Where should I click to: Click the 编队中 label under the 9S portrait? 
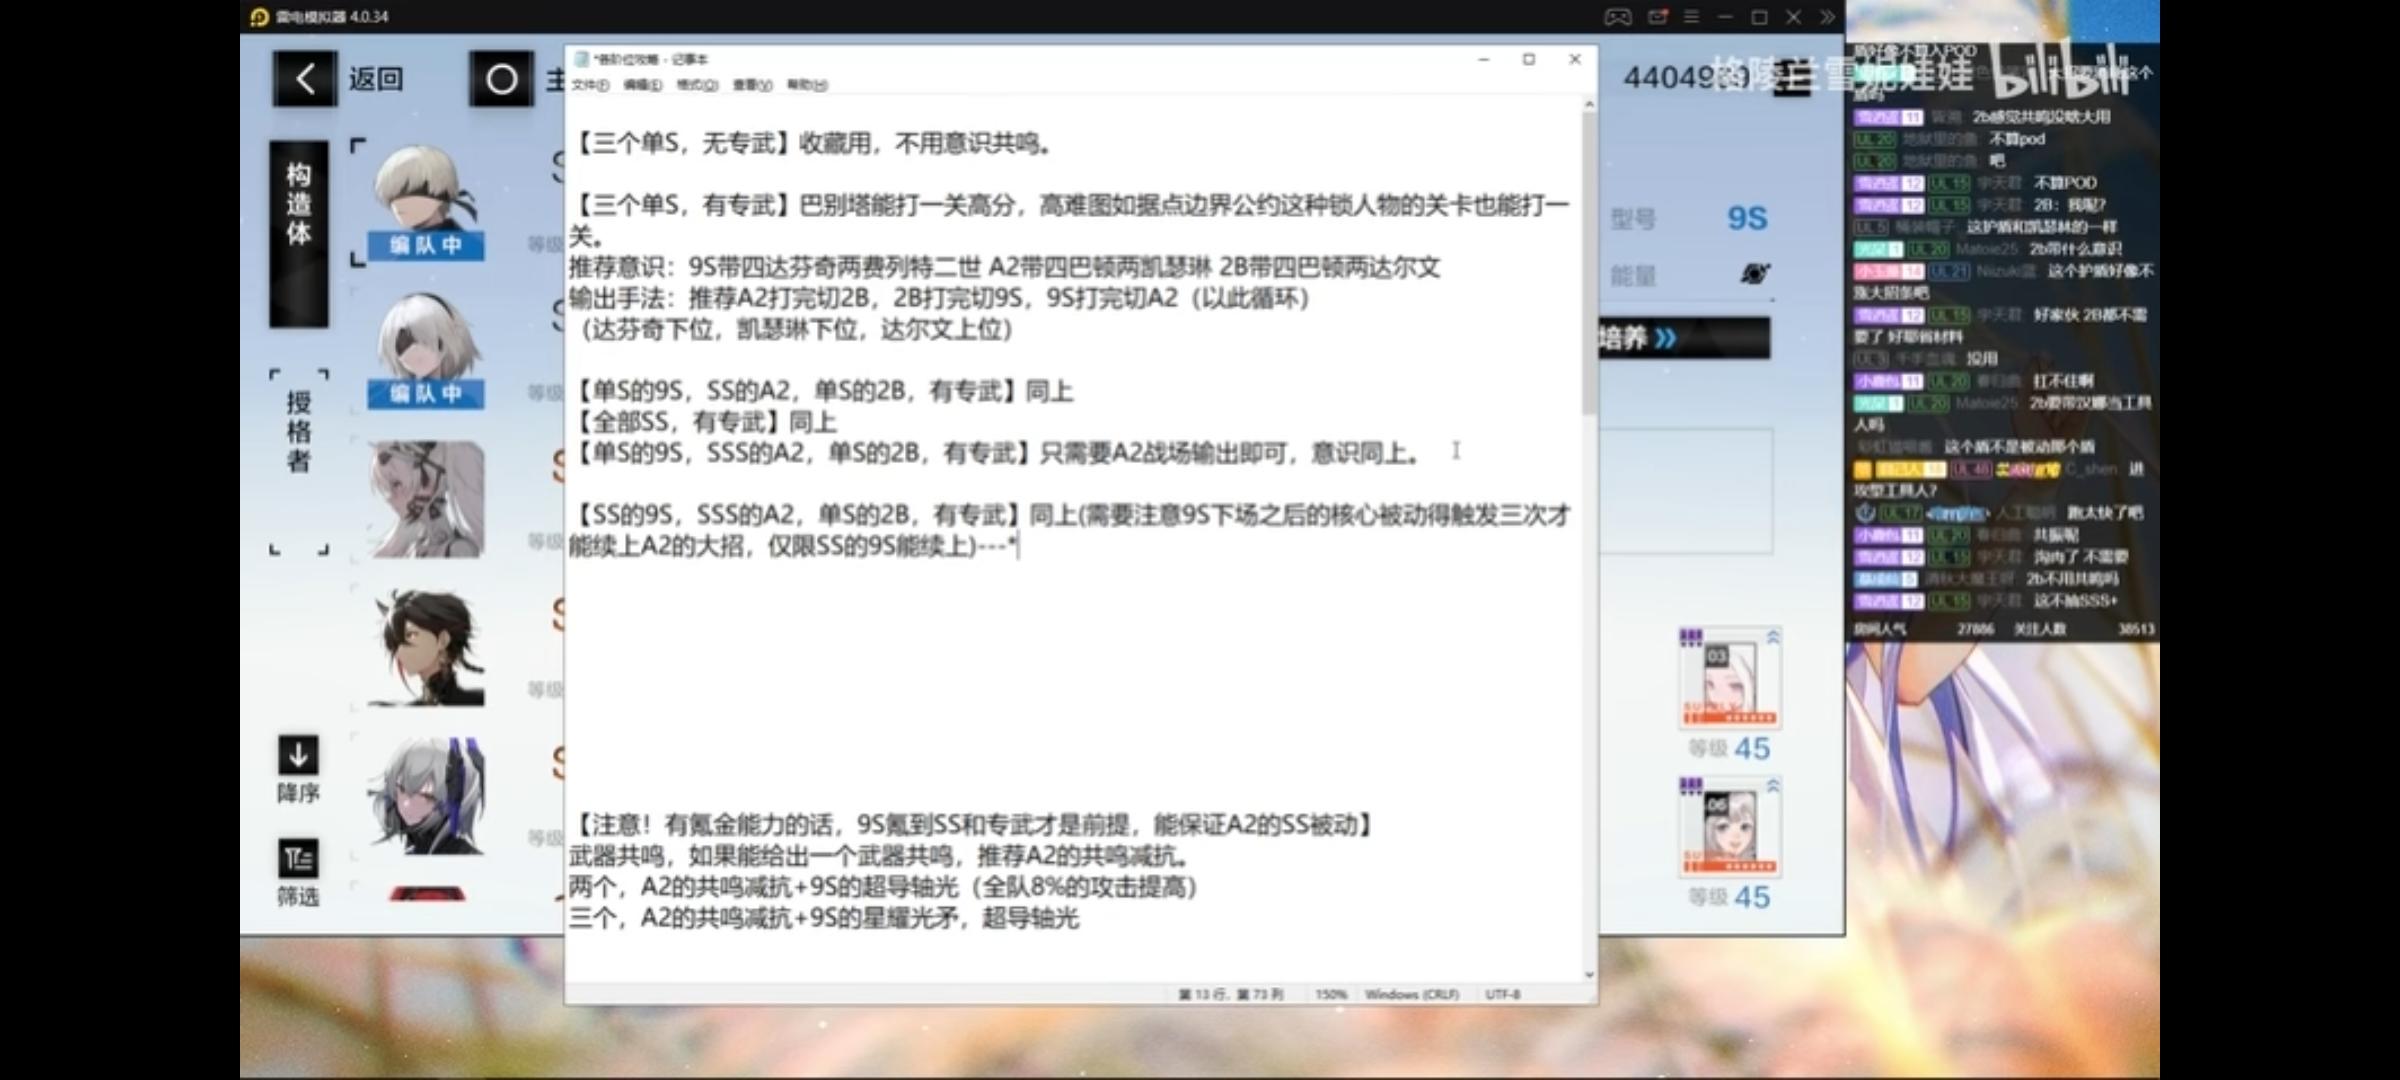click(x=426, y=246)
